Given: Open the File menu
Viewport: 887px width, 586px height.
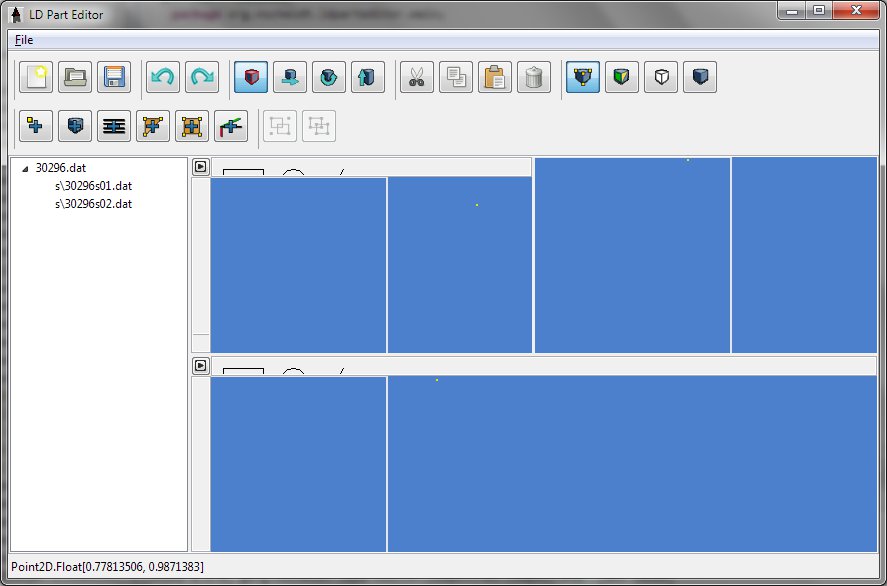Looking at the screenshot, I should tap(24, 40).
